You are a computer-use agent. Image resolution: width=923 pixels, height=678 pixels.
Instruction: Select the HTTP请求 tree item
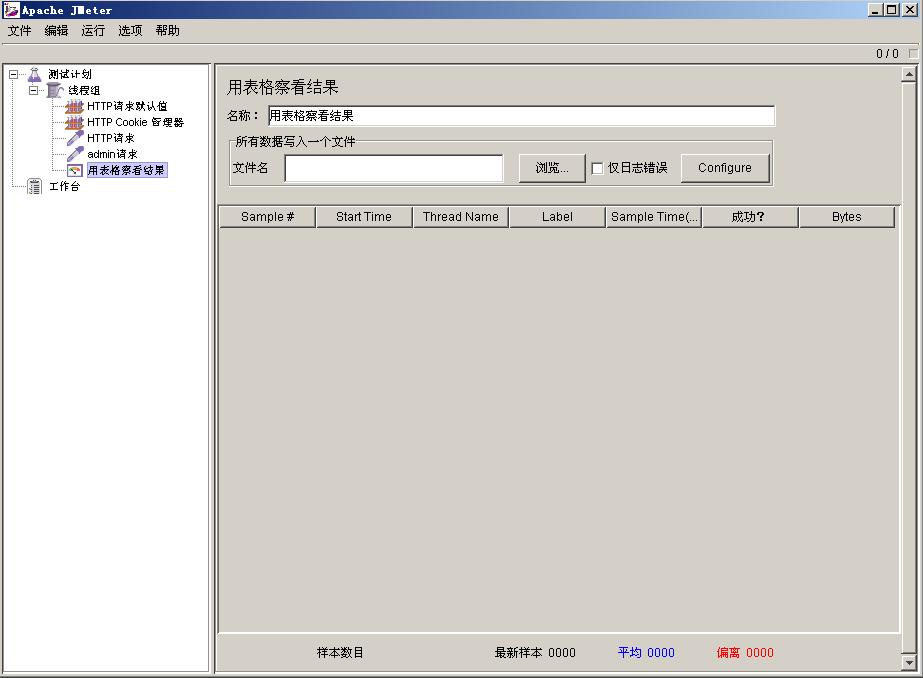click(x=111, y=138)
